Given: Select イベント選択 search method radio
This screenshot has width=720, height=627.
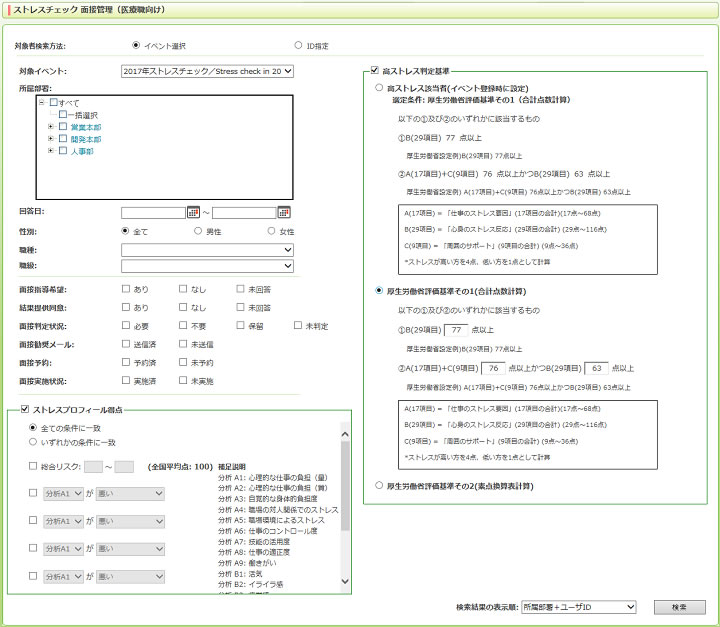Looking at the screenshot, I should tap(135, 45).
